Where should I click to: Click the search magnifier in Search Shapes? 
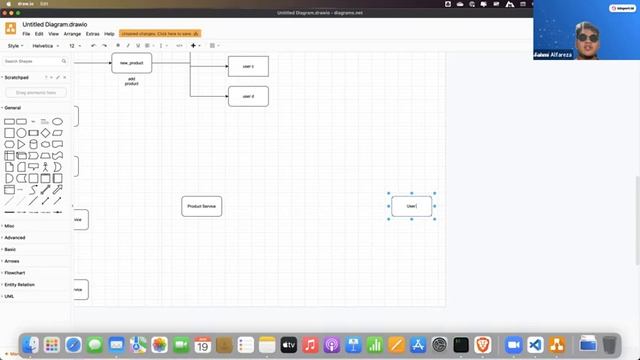tap(64, 61)
